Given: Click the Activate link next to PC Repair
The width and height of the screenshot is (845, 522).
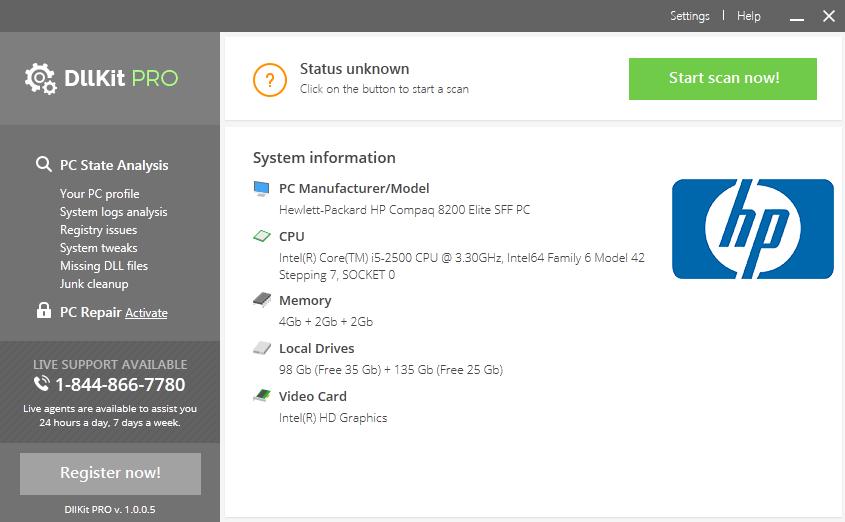Looking at the screenshot, I should pos(146,313).
